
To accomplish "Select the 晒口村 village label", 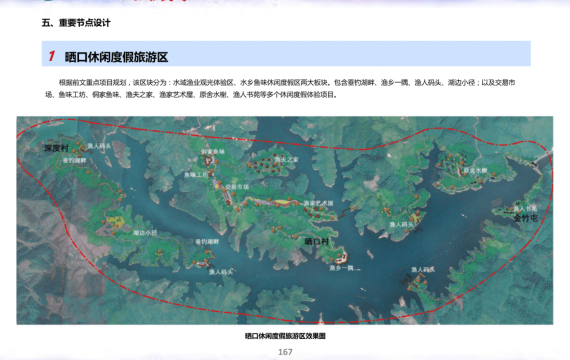I will [316, 241].
